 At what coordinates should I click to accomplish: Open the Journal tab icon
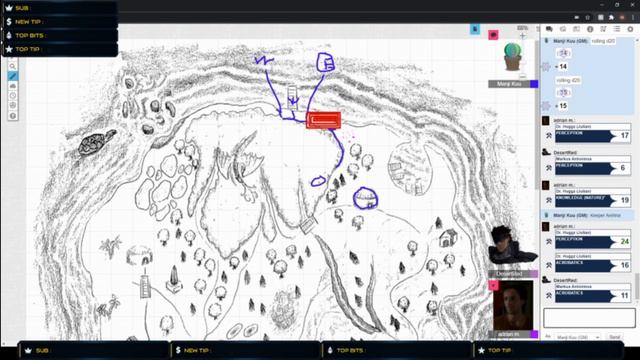[x=576, y=29]
